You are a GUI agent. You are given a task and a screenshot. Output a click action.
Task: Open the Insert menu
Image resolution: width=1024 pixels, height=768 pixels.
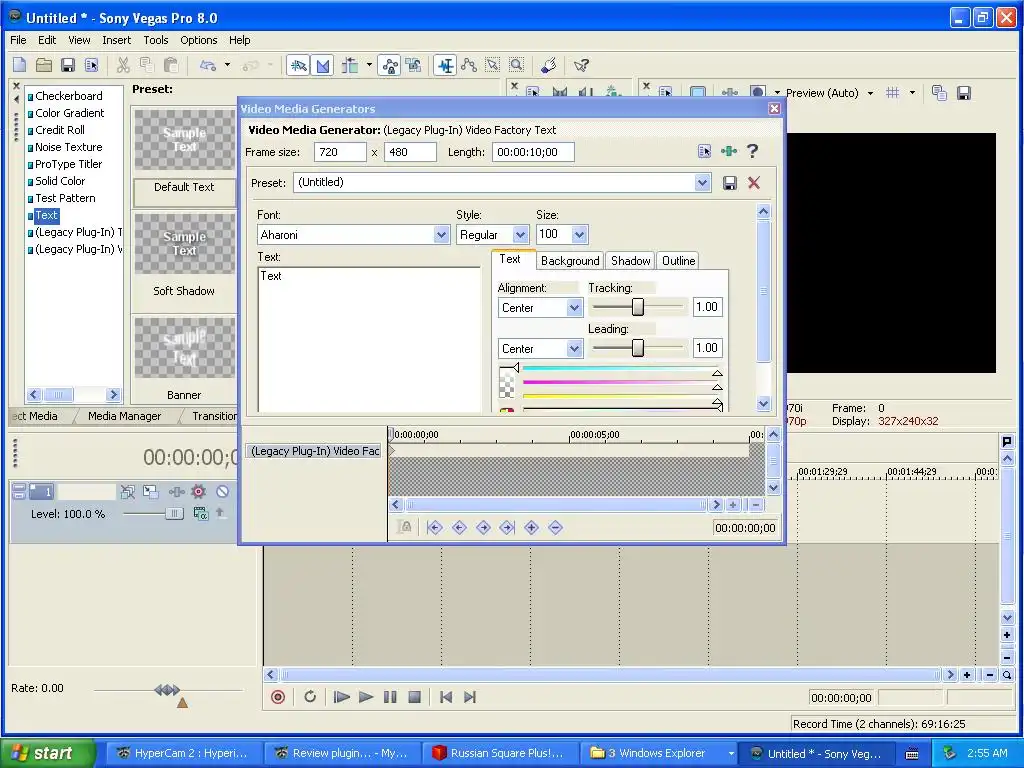point(116,40)
